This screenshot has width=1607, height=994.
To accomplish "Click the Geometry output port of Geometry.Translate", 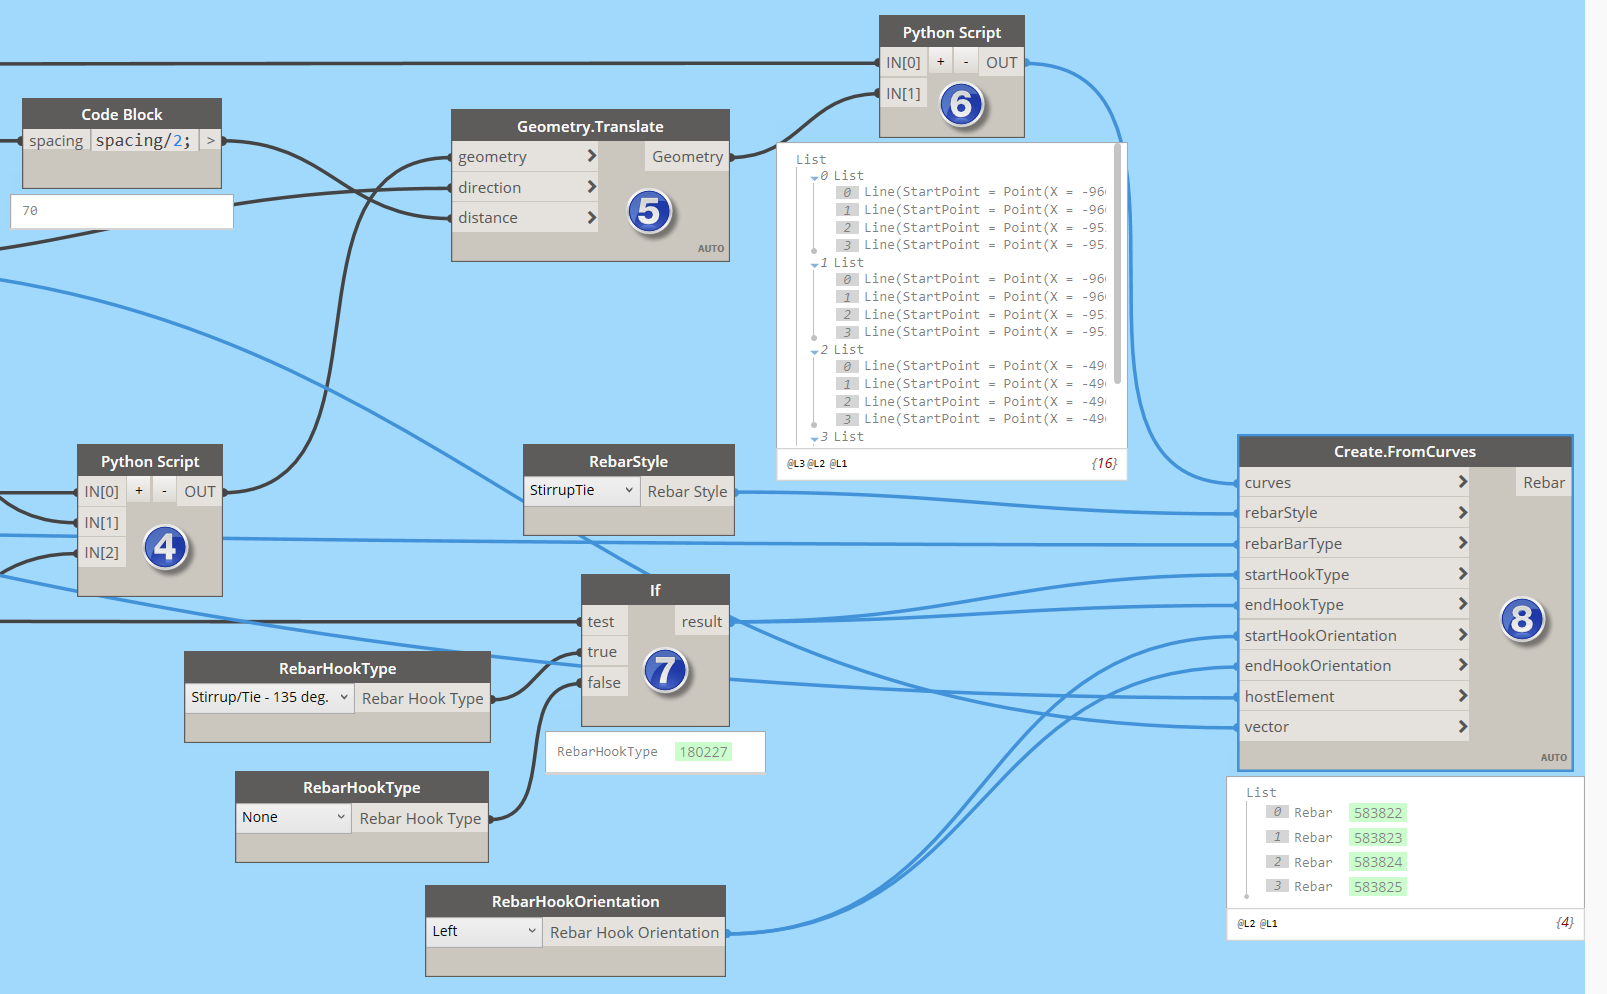I will [x=687, y=156].
